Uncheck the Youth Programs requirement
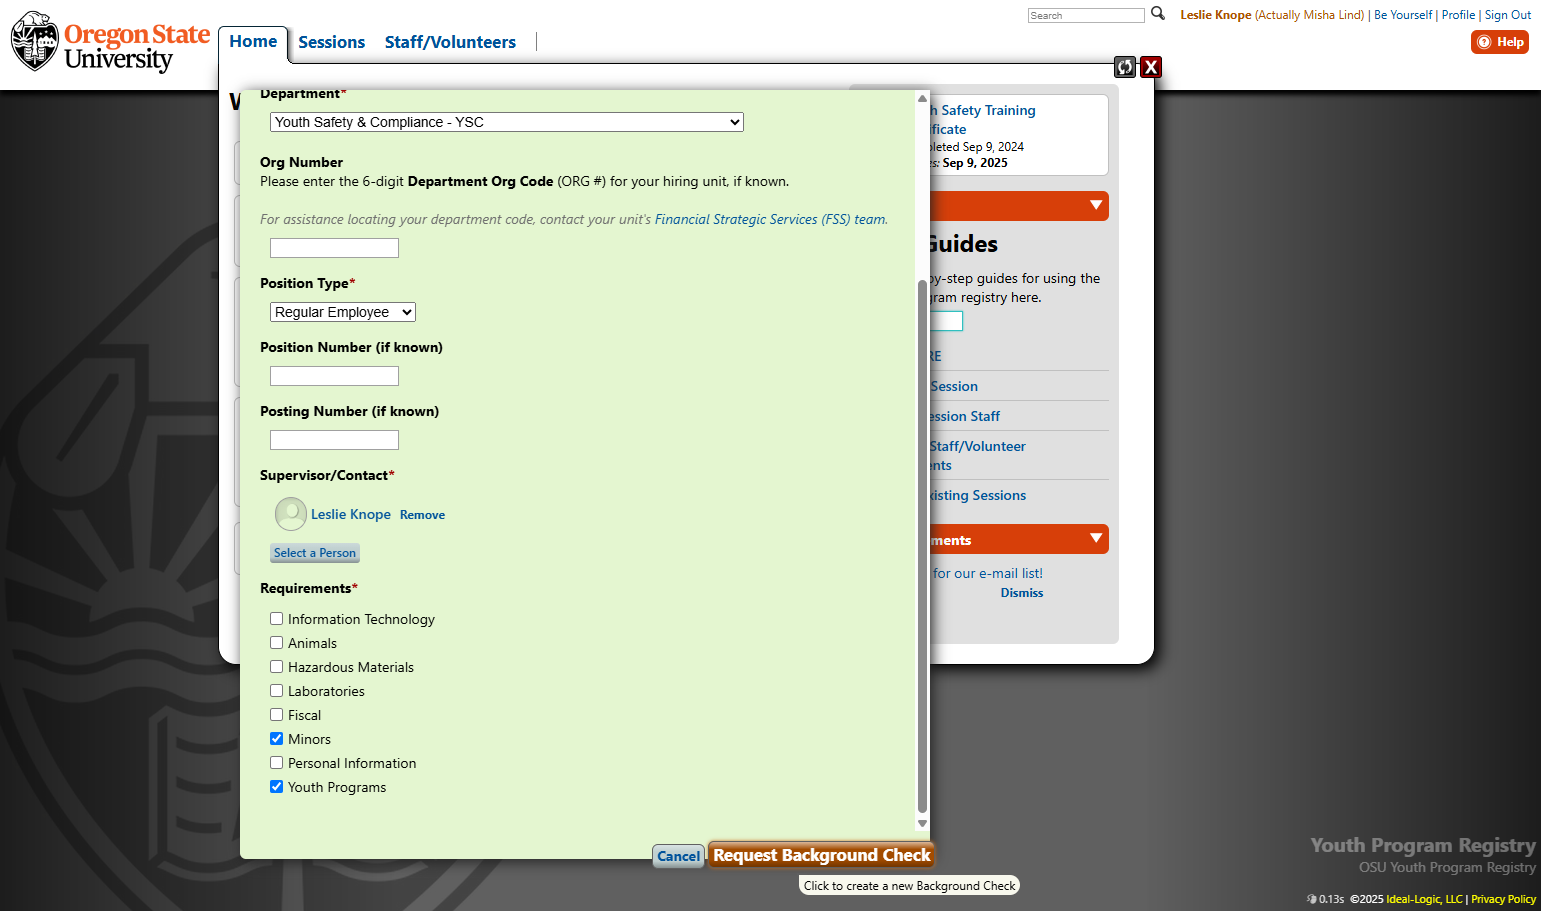1541x911 pixels. [x=277, y=787]
